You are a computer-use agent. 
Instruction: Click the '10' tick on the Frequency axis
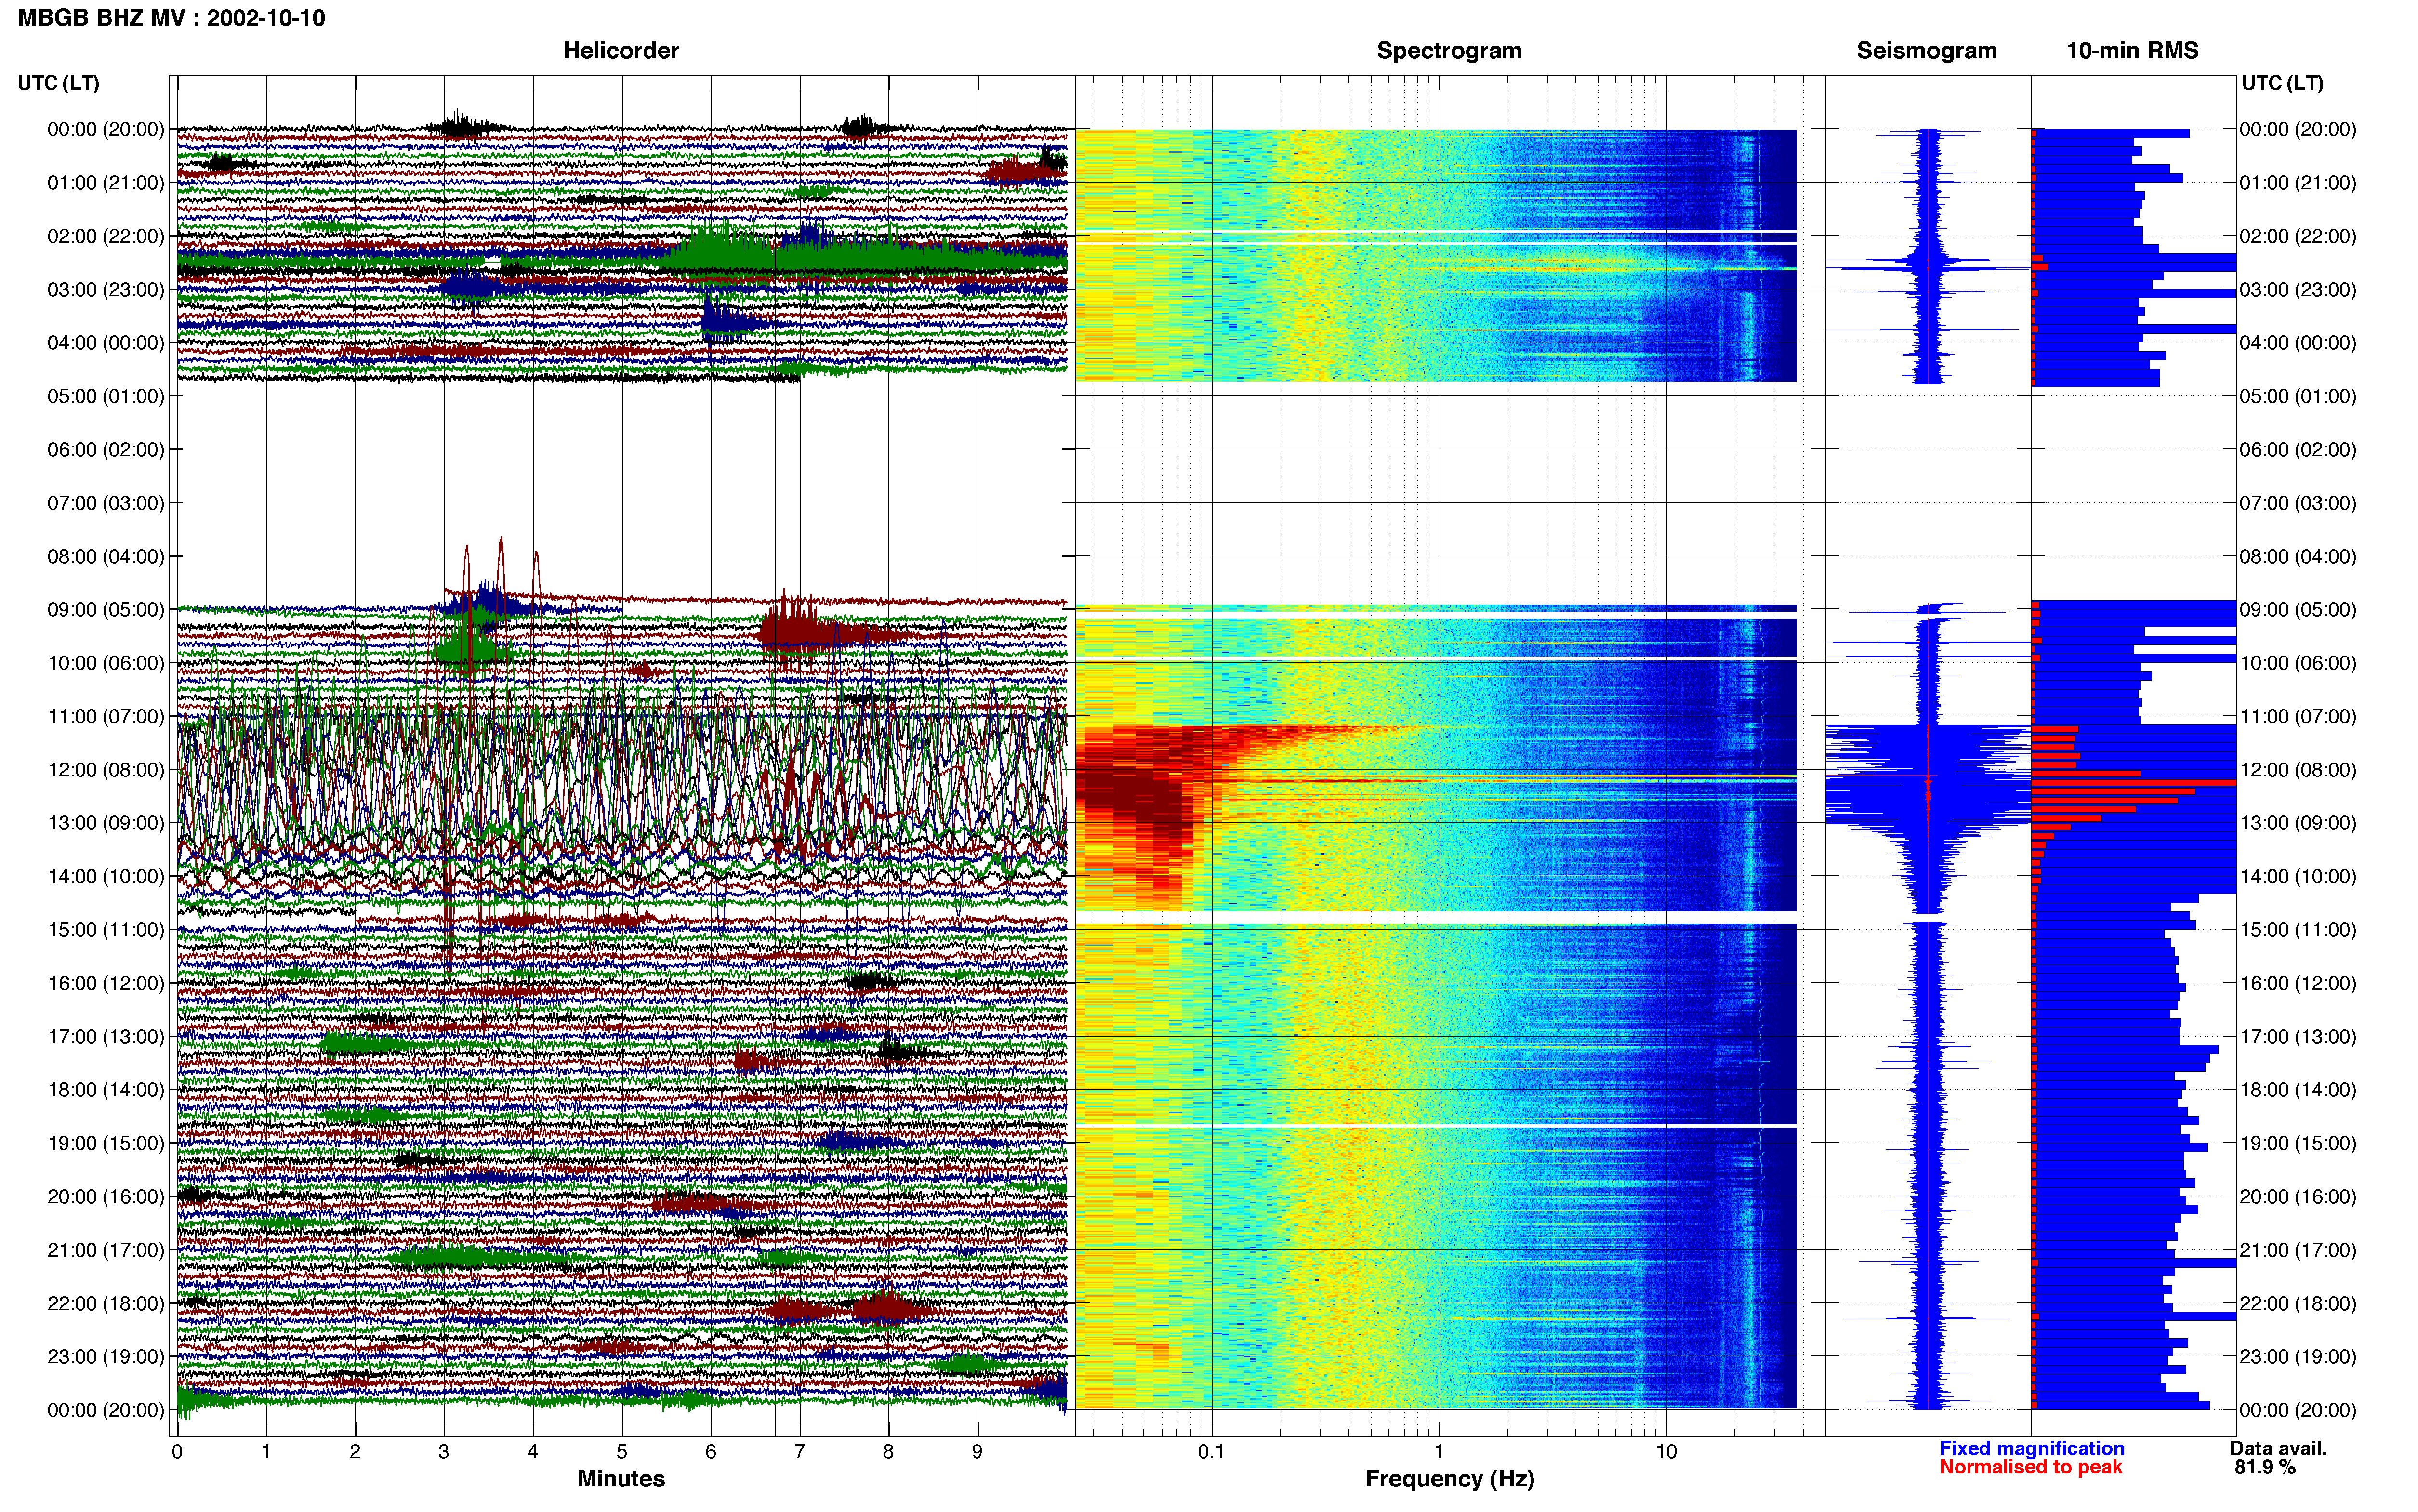[x=1666, y=1452]
